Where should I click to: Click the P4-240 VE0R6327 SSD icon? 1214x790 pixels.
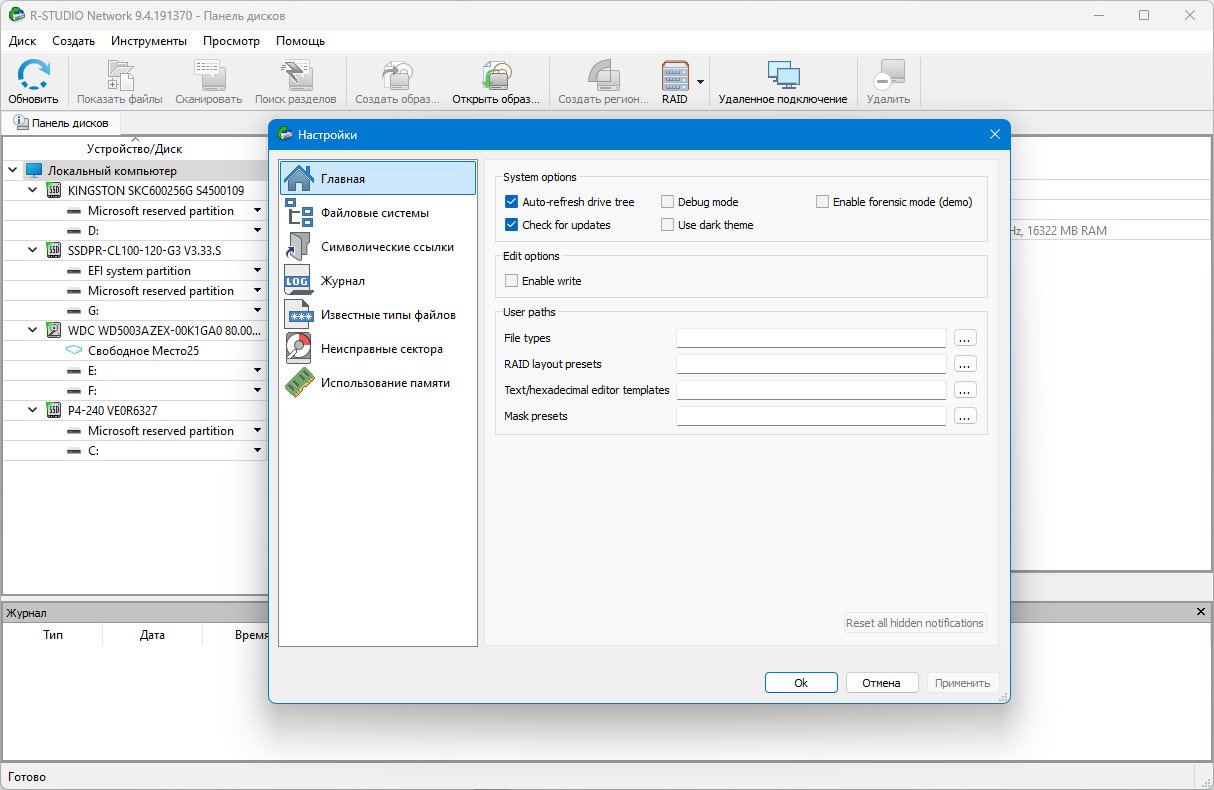click(x=54, y=410)
